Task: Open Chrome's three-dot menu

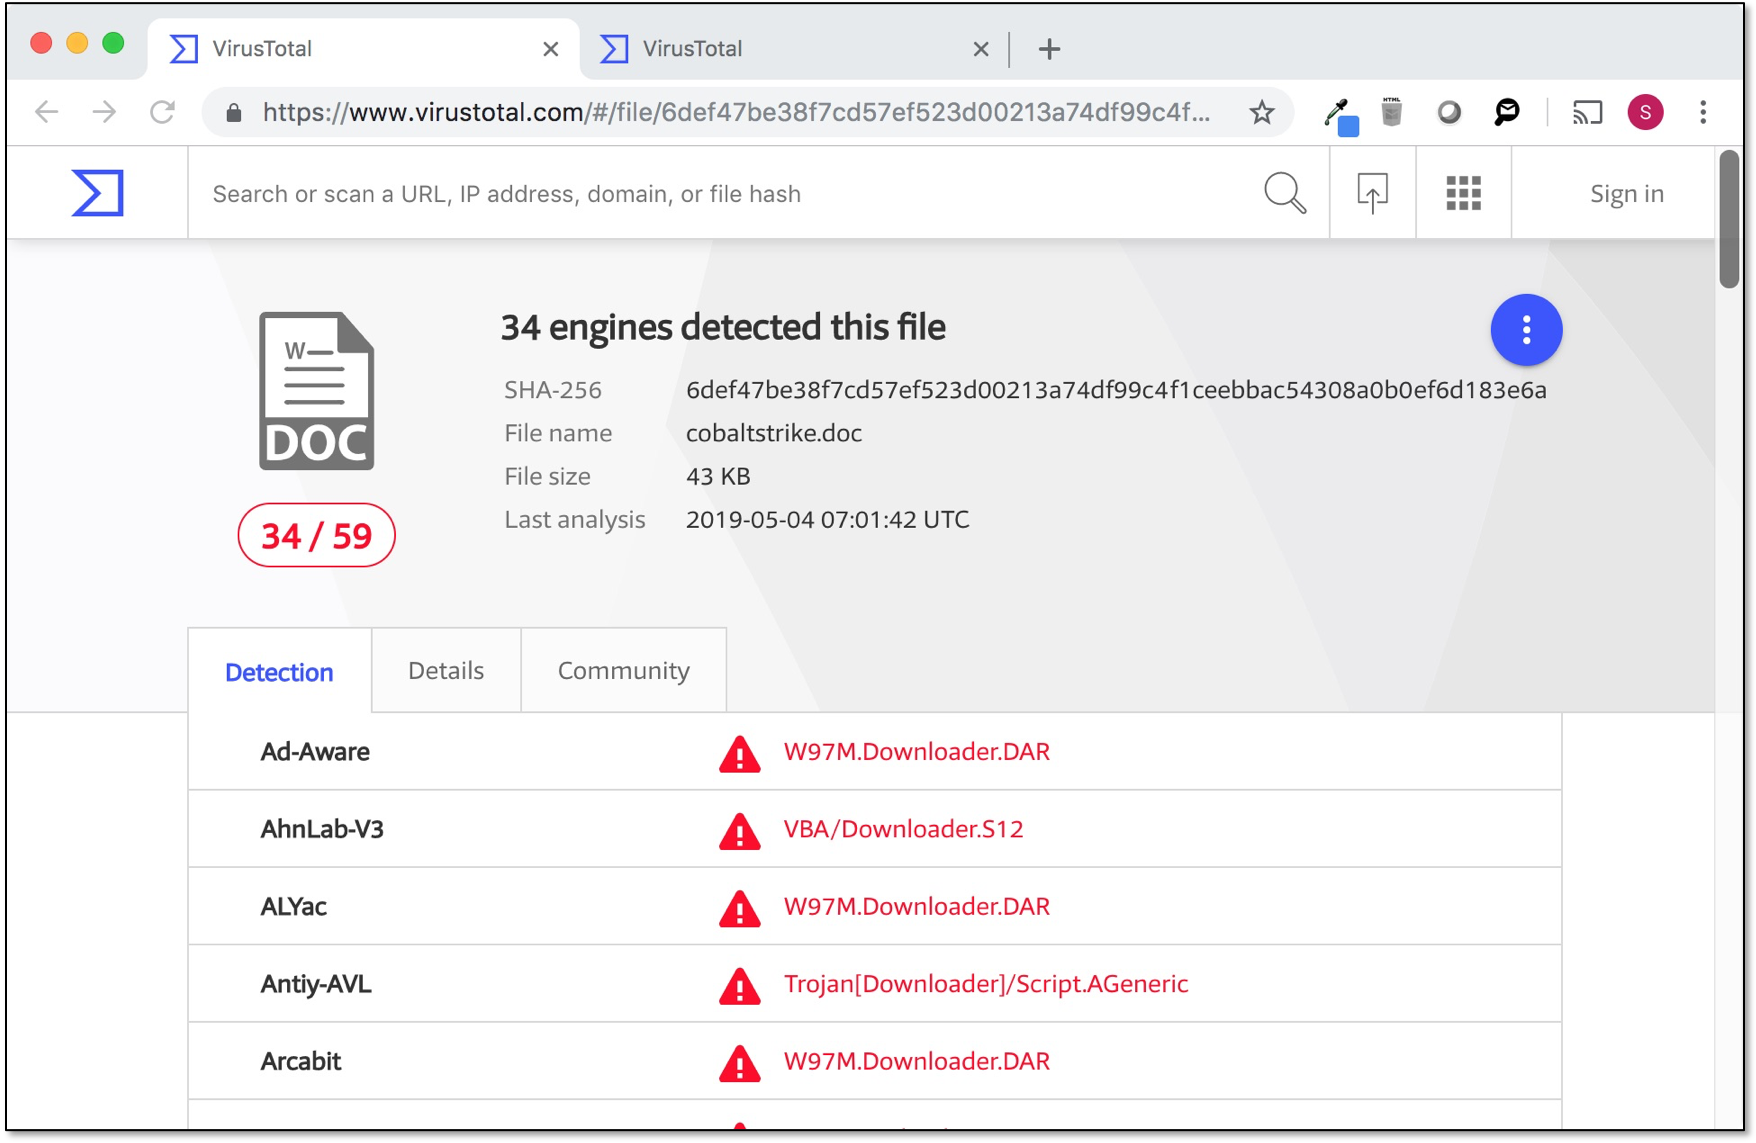Action: coord(1702,112)
